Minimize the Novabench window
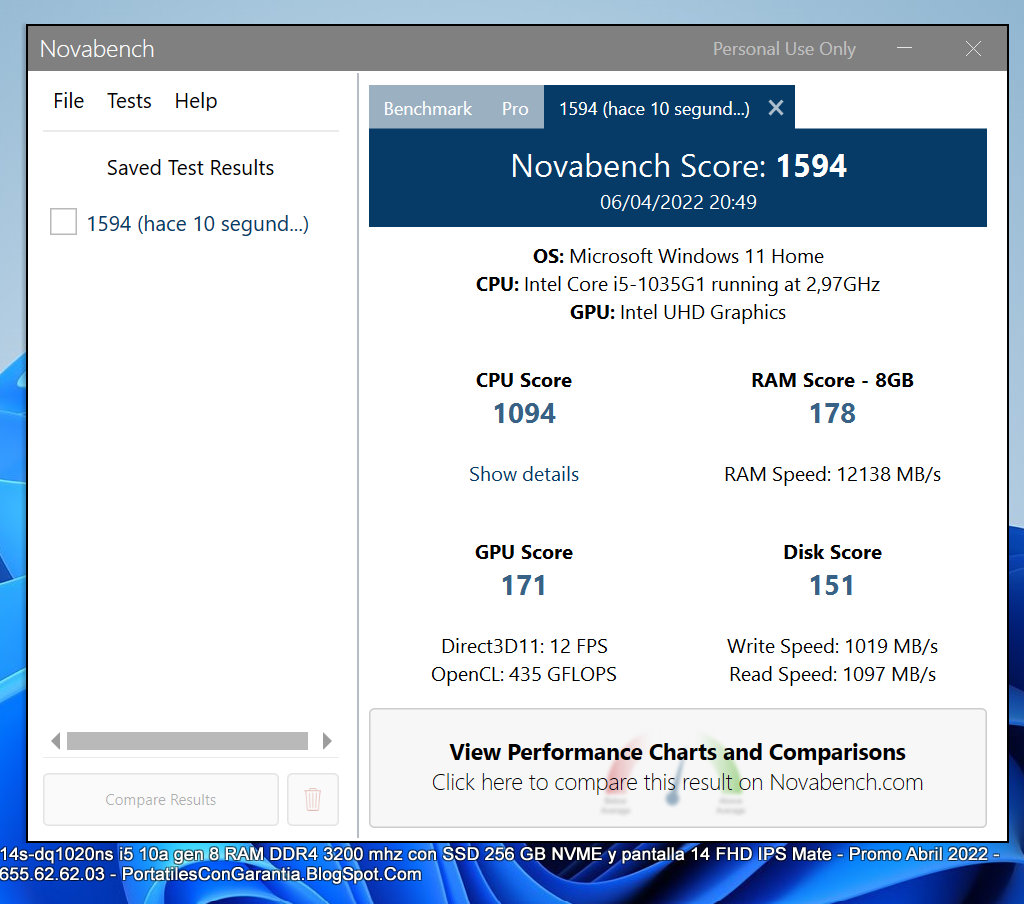This screenshot has width=1024, height=904. coord(904,48)
